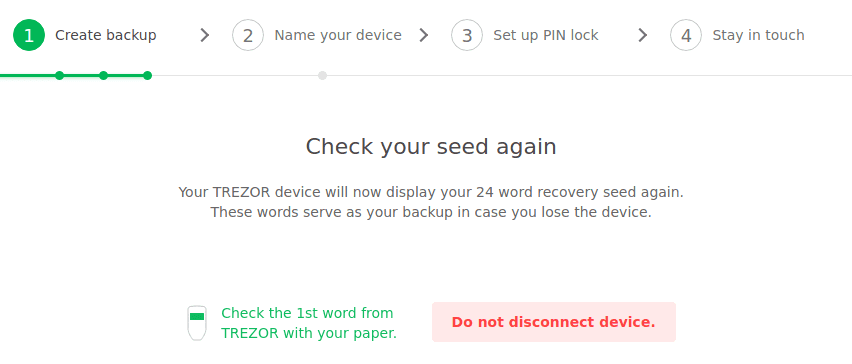852x364 pixels.
Task: Click chevron arrow after Set up PIN lock
Action: pyautogui.click(x=643, y=35)
